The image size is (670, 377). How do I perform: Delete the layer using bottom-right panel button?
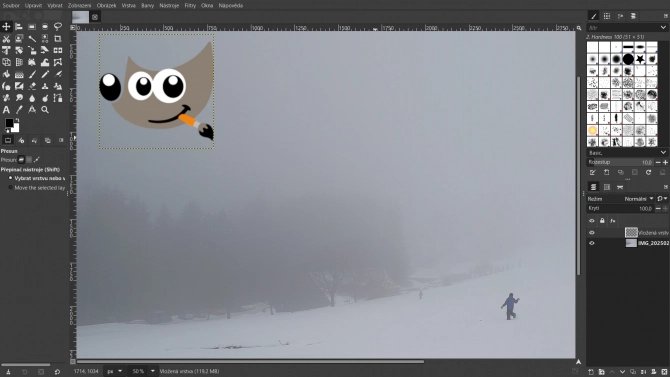pyautogui.click(x=664, y=372)
